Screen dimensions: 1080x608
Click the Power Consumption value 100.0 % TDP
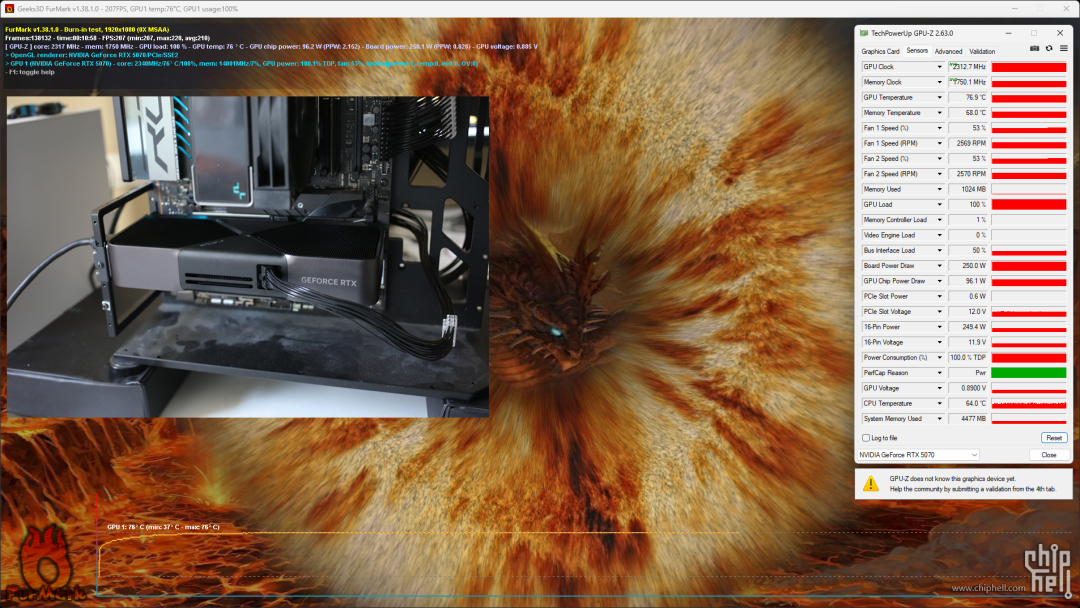pyautogui.click(x=968, y=357)
